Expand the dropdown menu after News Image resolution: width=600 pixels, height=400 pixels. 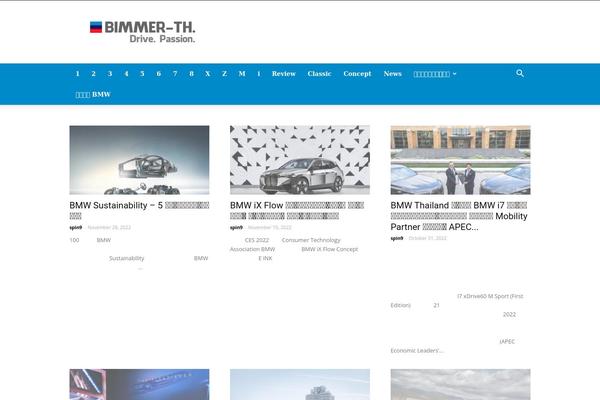(x=435, y=74)
